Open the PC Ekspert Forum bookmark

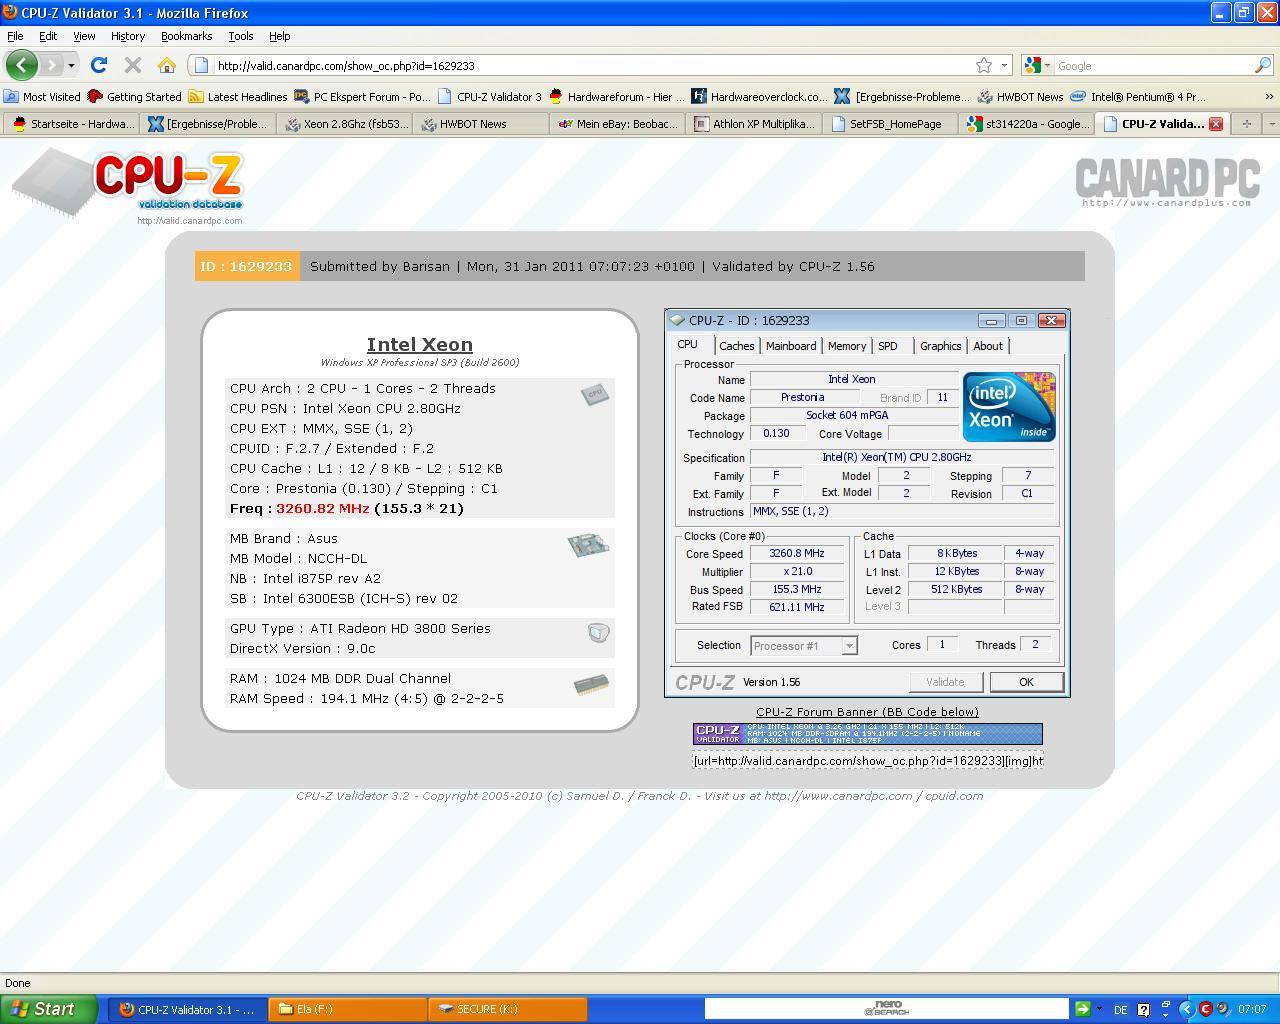click(x=363, y=97)
